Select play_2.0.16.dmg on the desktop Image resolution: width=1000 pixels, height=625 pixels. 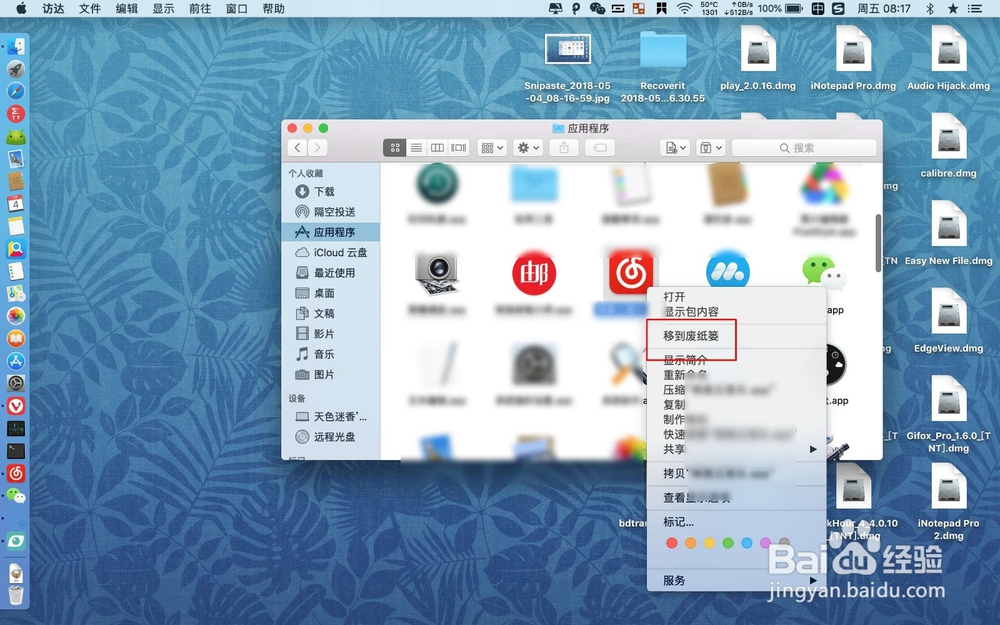(758, 57)
